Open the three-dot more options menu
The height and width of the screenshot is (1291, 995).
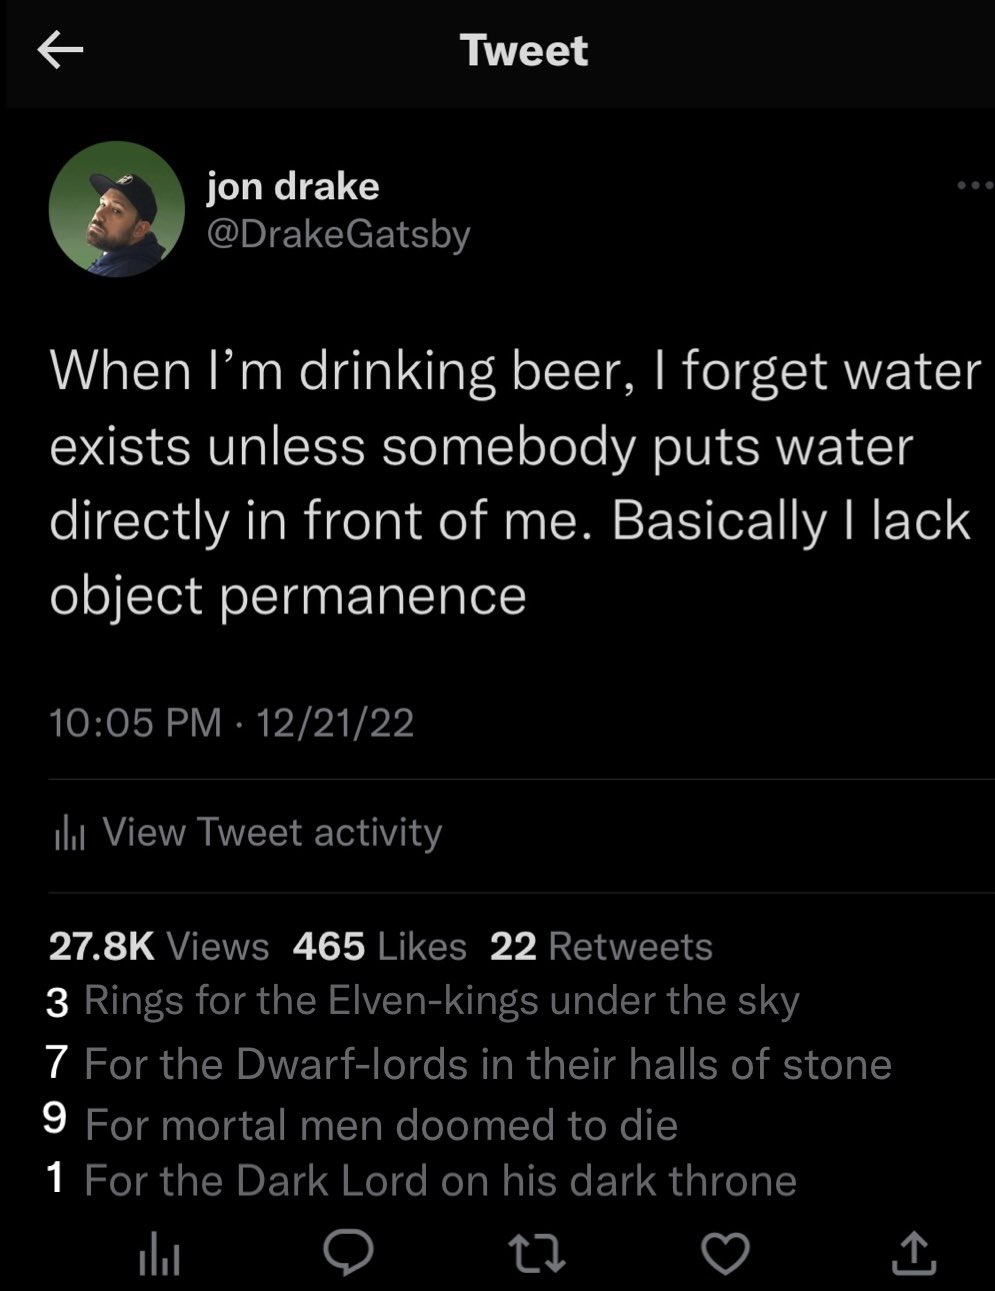(973, 186)
